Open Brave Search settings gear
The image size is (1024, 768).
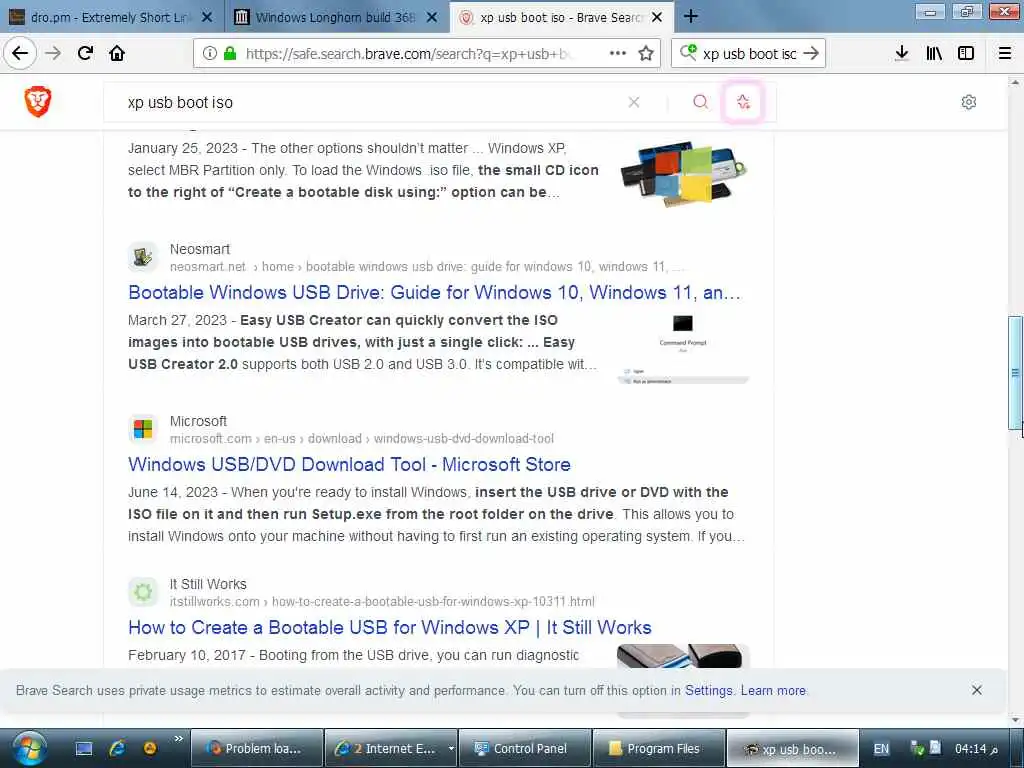[x=969, y=102]
